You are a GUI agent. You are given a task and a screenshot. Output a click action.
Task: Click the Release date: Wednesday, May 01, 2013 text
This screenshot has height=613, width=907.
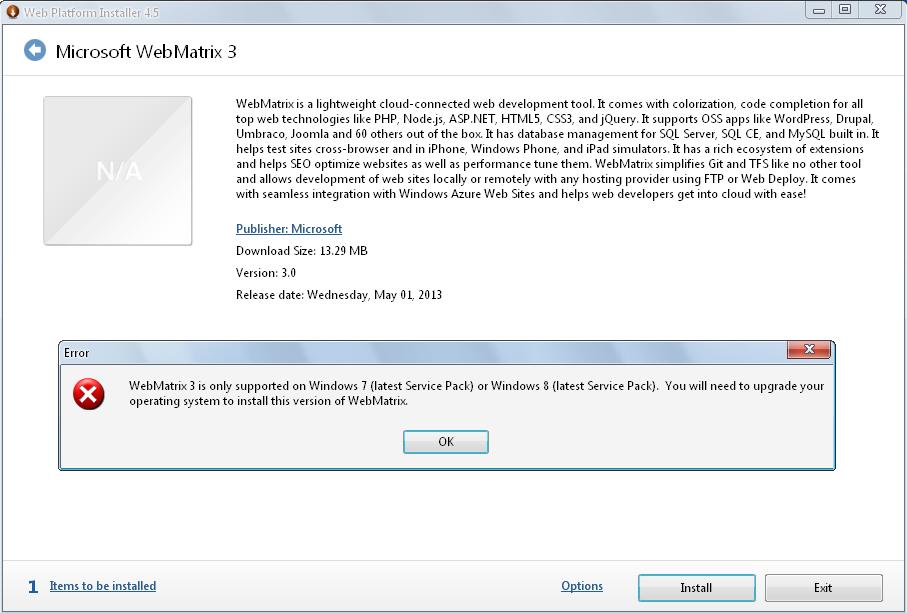click(x=338, y=295)
